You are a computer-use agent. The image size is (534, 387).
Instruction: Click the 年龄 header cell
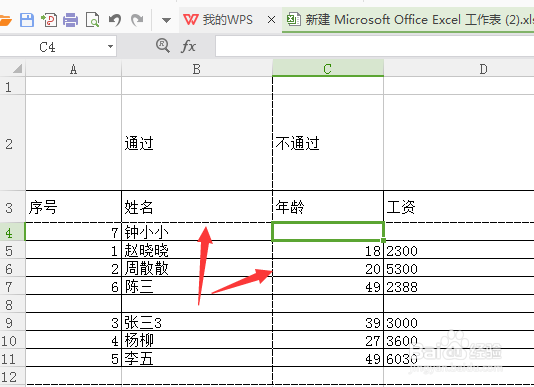click(328, 206)
